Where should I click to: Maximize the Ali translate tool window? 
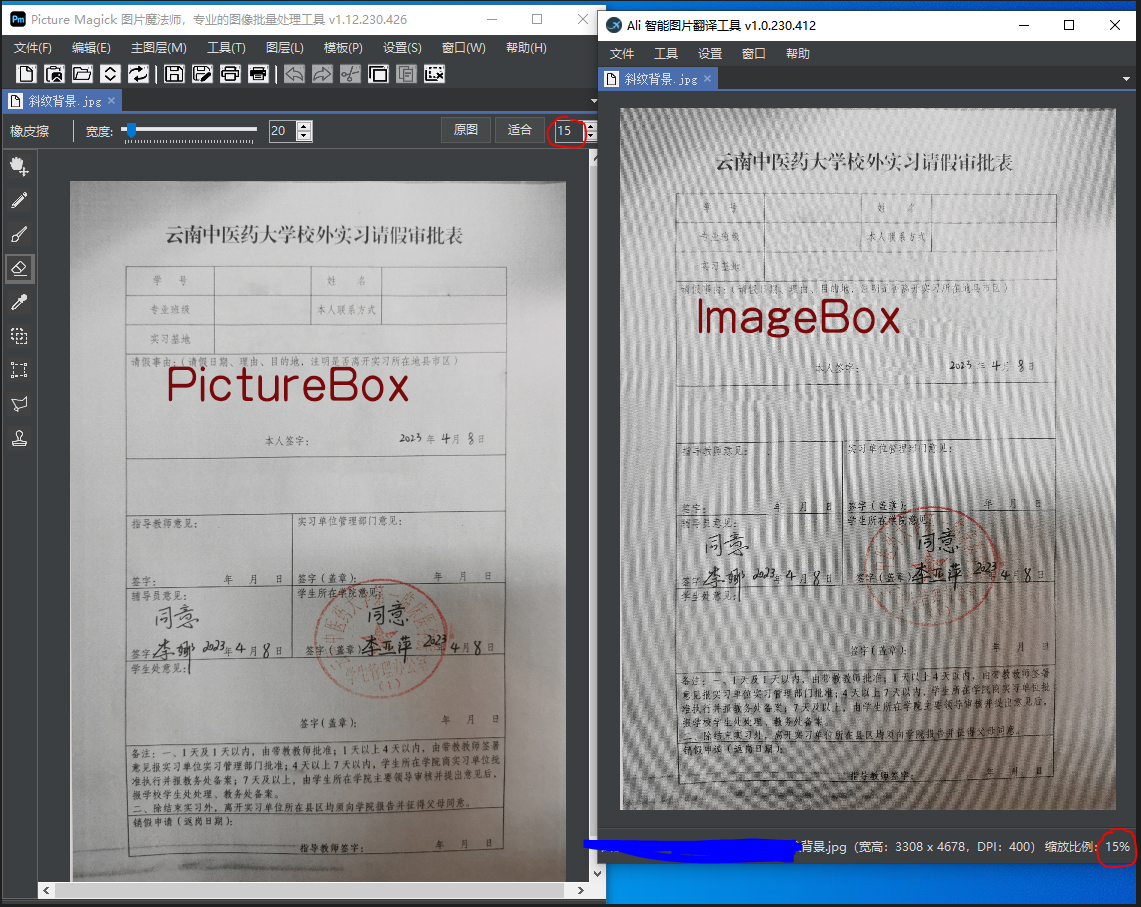point(1069,25)
